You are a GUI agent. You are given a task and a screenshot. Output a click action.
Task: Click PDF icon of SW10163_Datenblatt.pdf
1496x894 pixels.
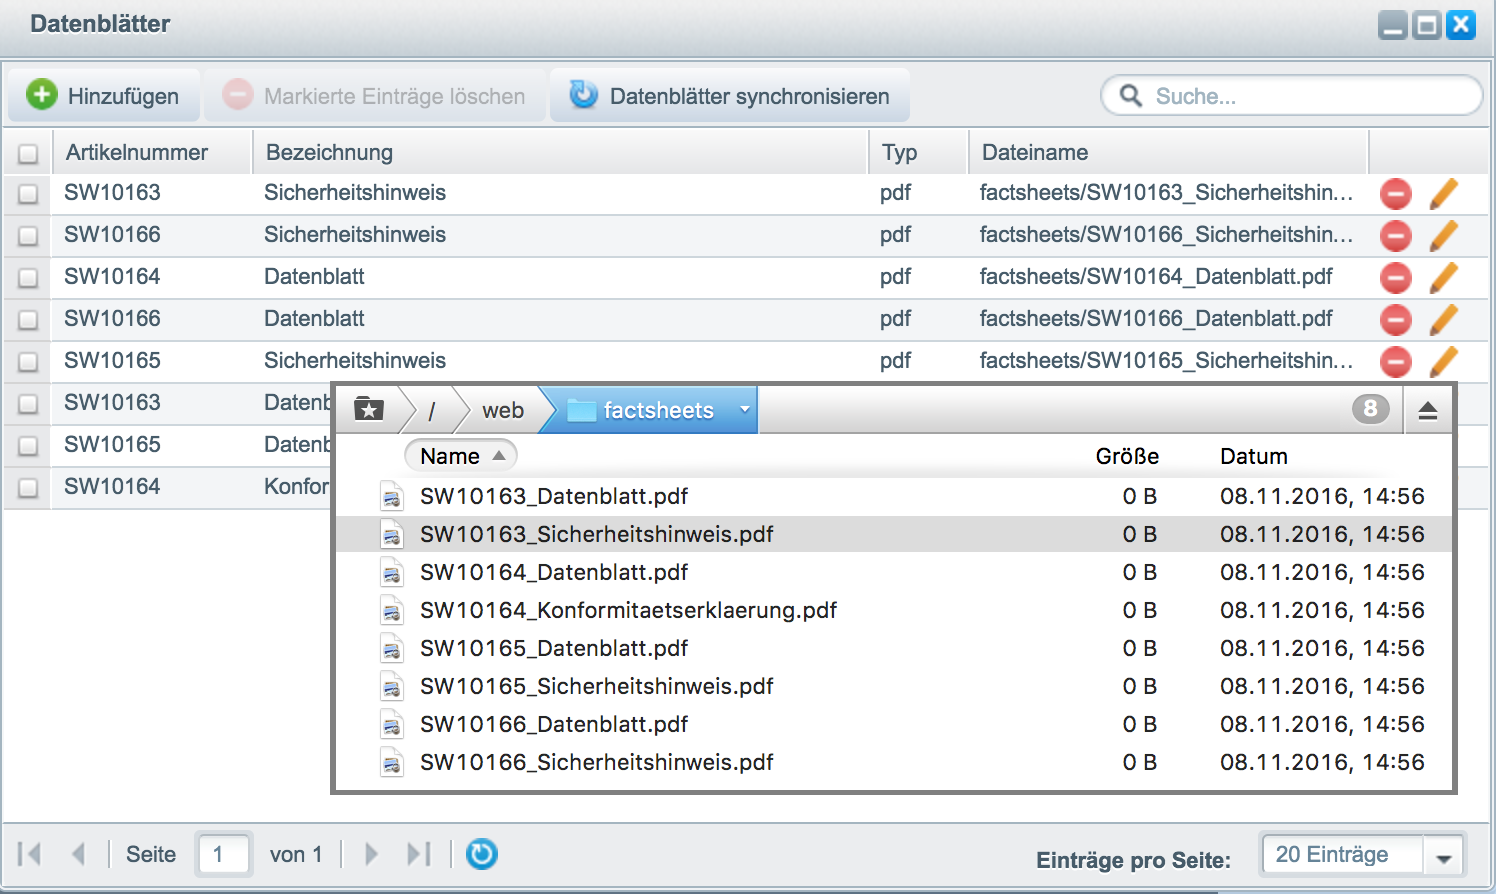tap(392, 496)
